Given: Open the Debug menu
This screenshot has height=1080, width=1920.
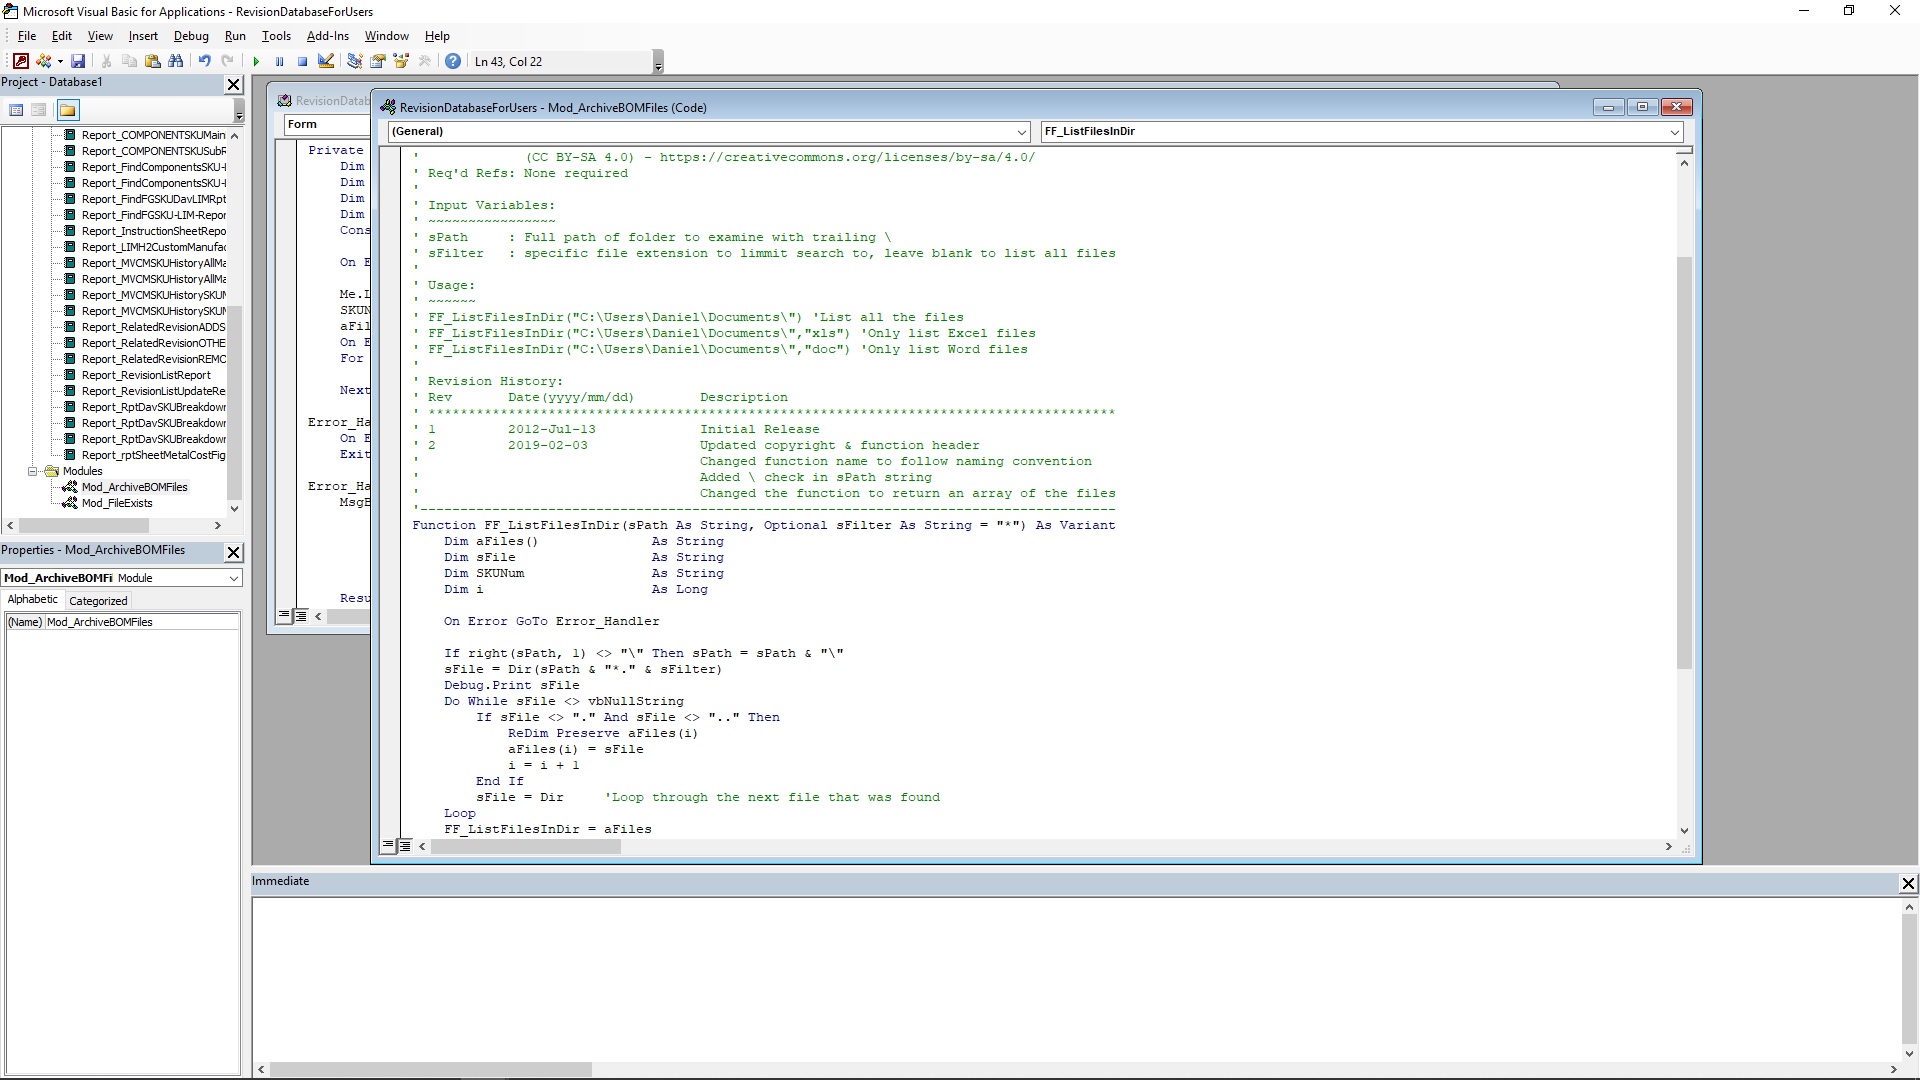Looking at the screenshot, I should [191, 36].
